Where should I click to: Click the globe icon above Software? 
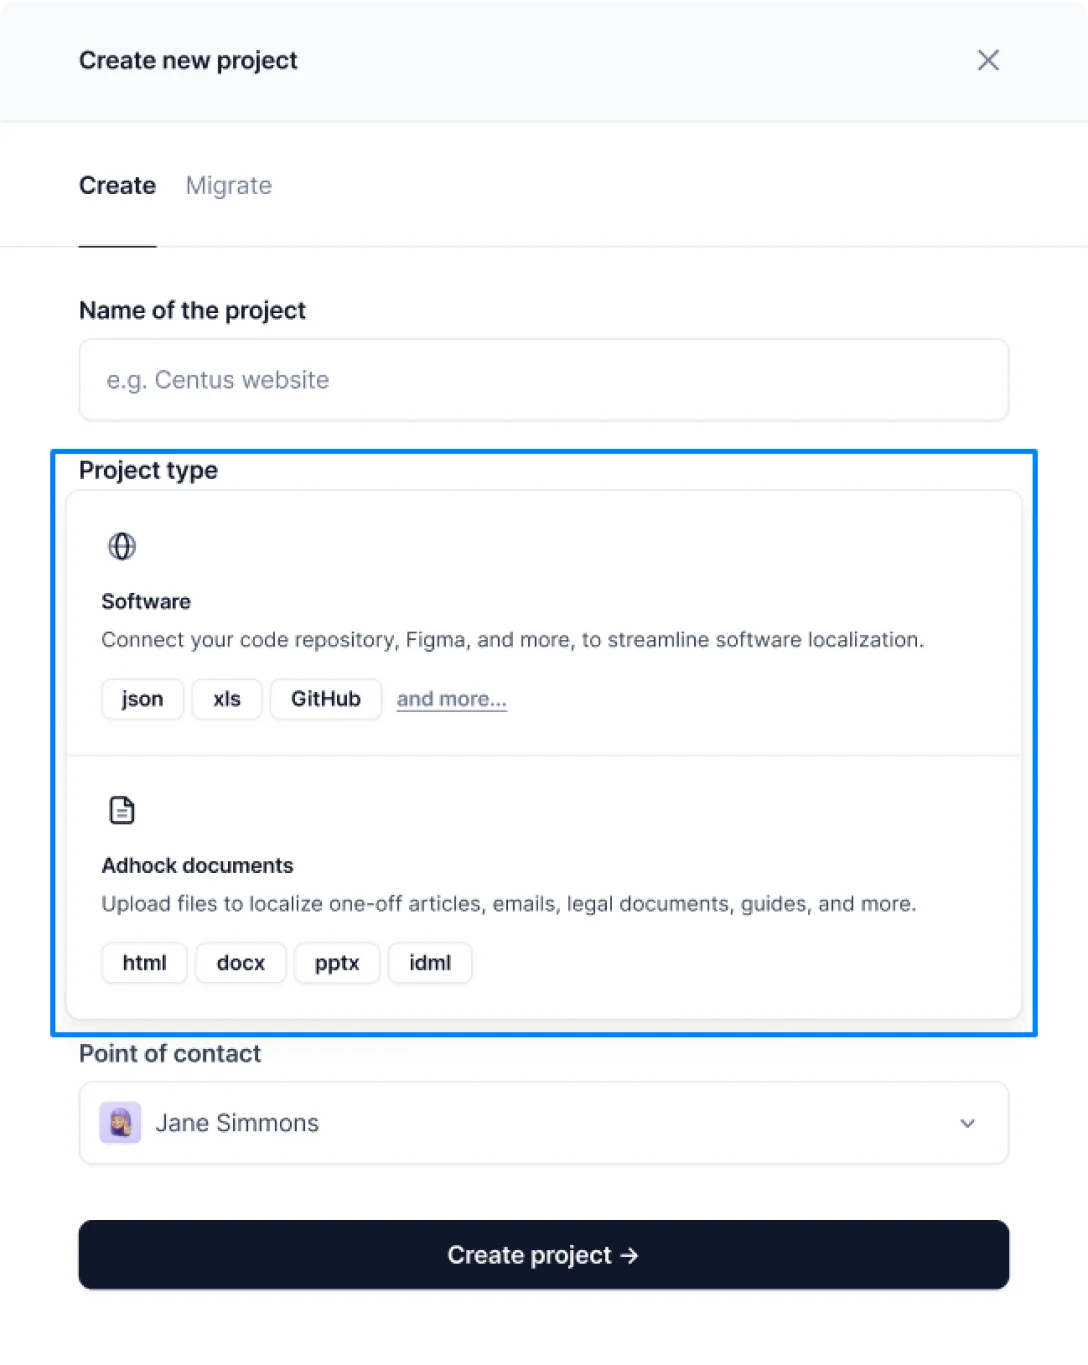tap(122, 546)
